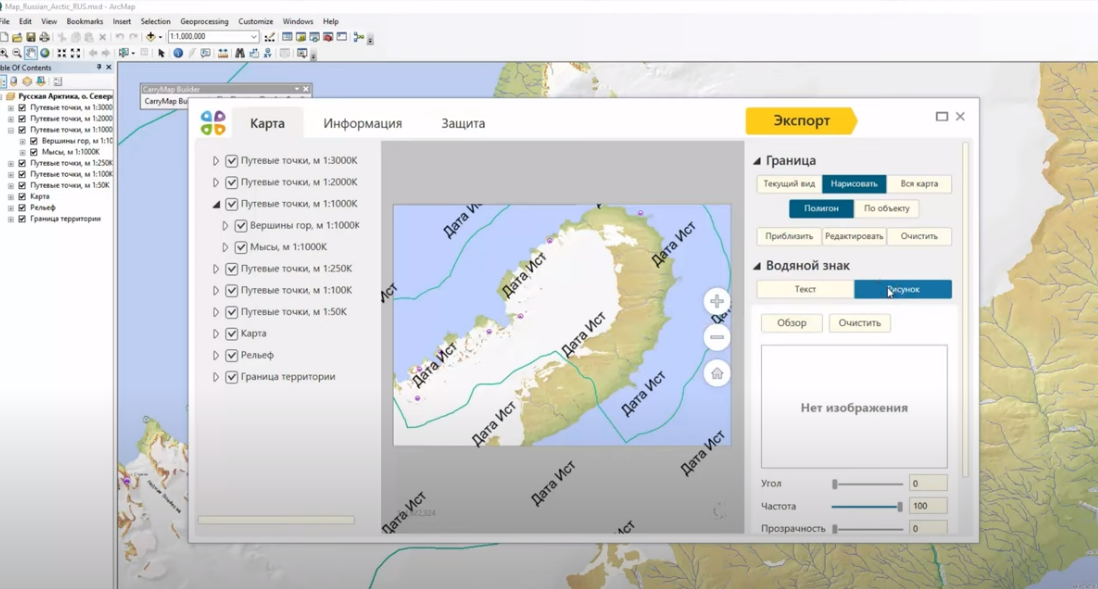This screenshot has width=1098, height=589.
Task: Click the Частота slider handle
Action: [x=899, y=507]
